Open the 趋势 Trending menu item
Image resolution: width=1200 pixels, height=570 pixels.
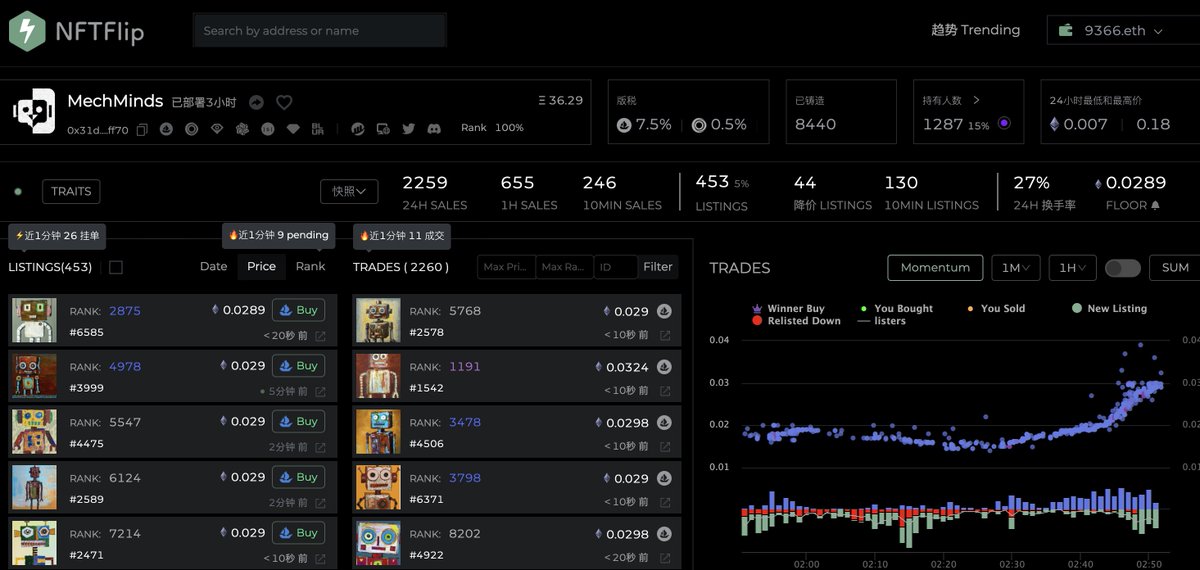tap(975, 30)
